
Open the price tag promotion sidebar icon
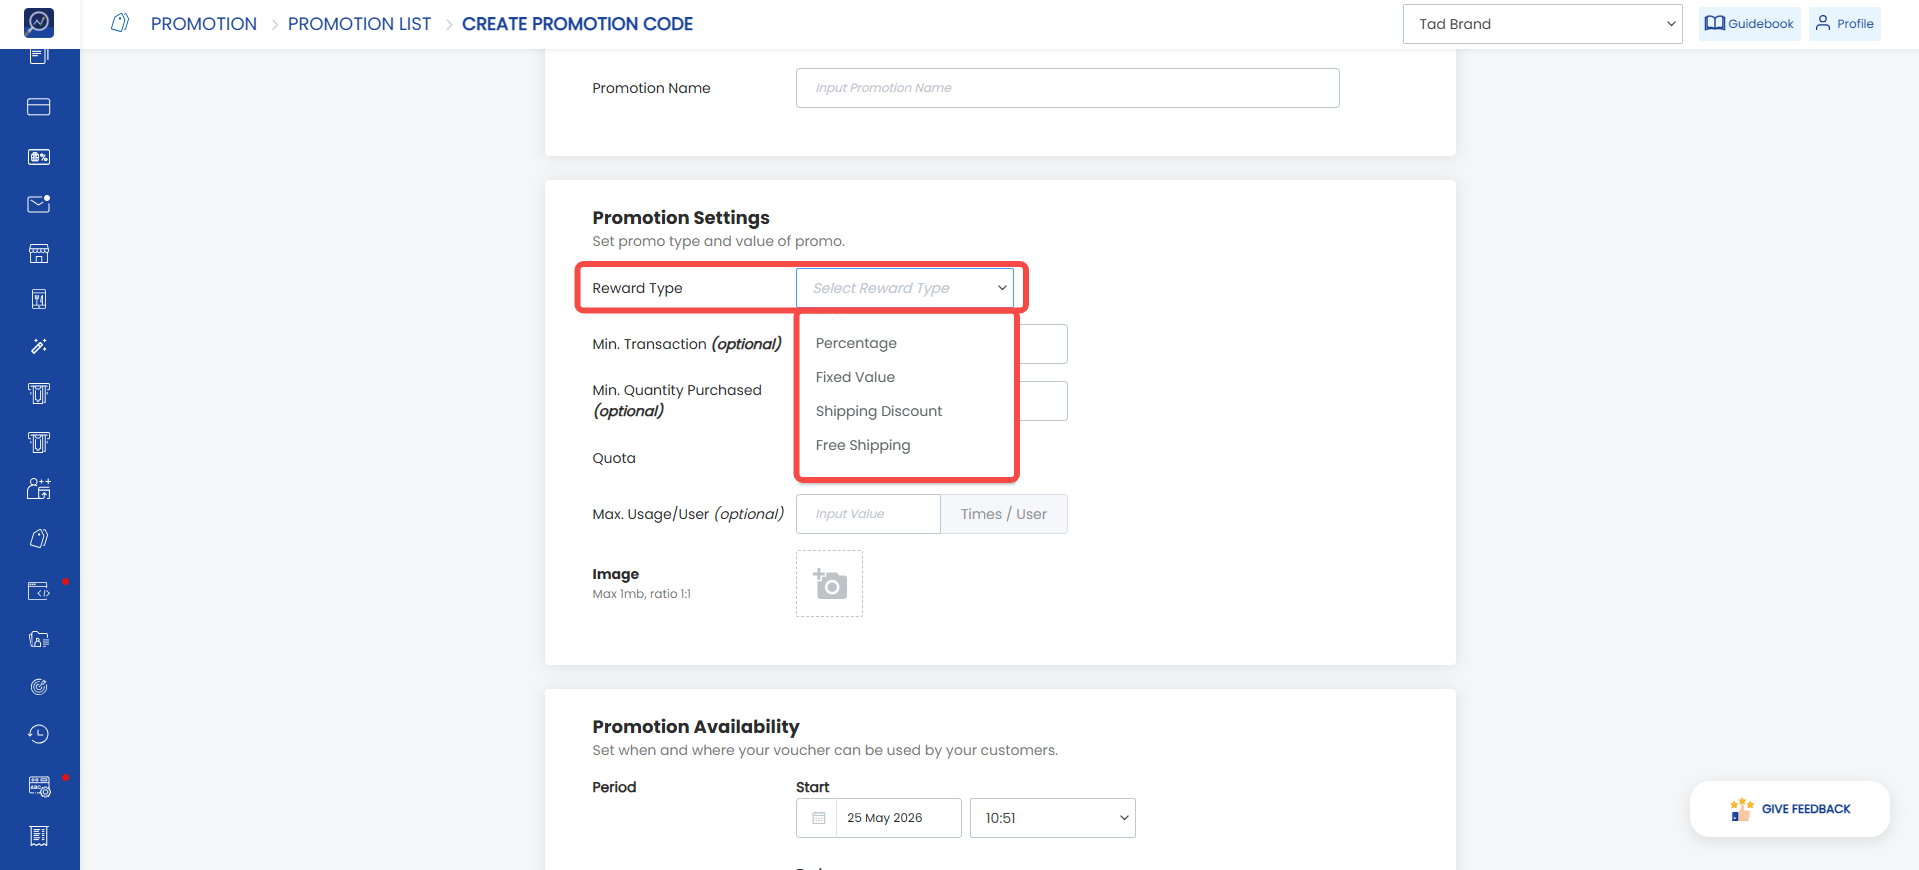pyautogui.click(x=39, y=538)
